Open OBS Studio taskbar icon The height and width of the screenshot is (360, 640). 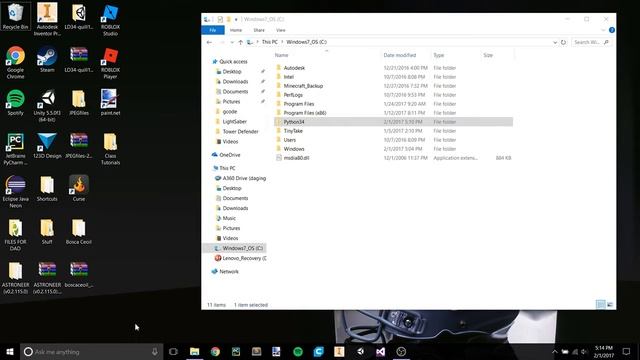click(x=401, y=351)
